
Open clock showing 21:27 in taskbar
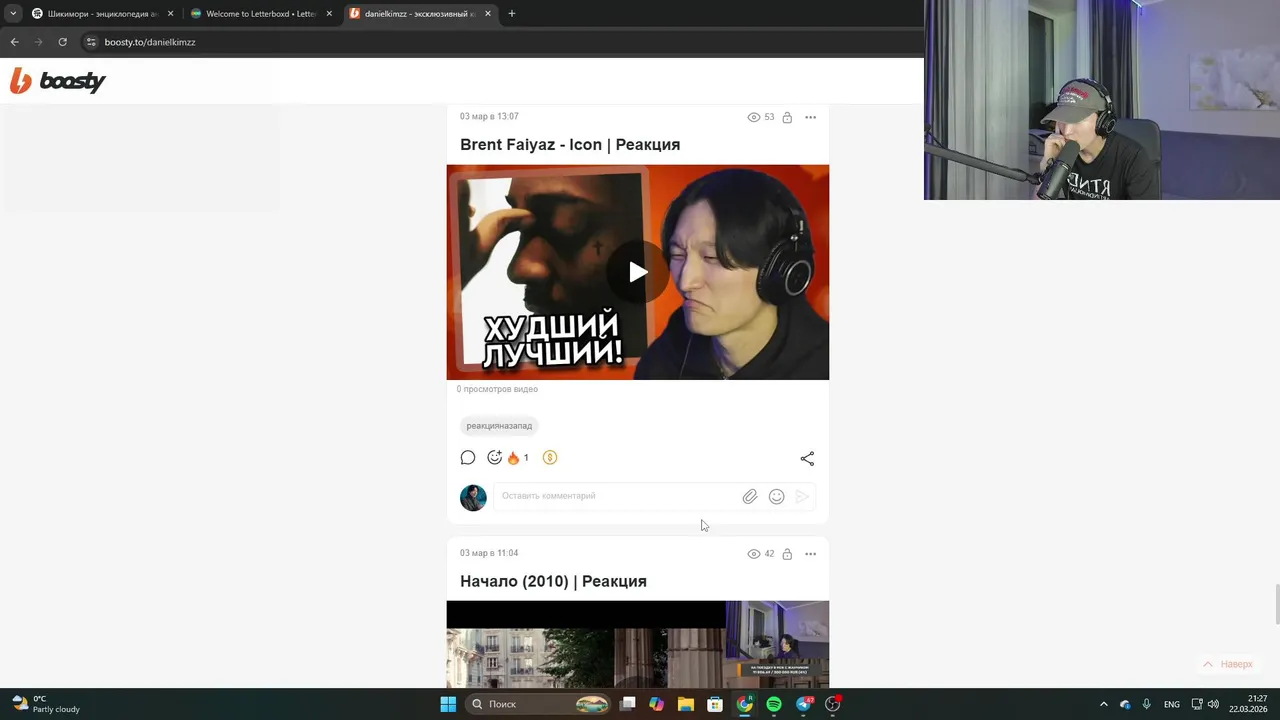1248,704
